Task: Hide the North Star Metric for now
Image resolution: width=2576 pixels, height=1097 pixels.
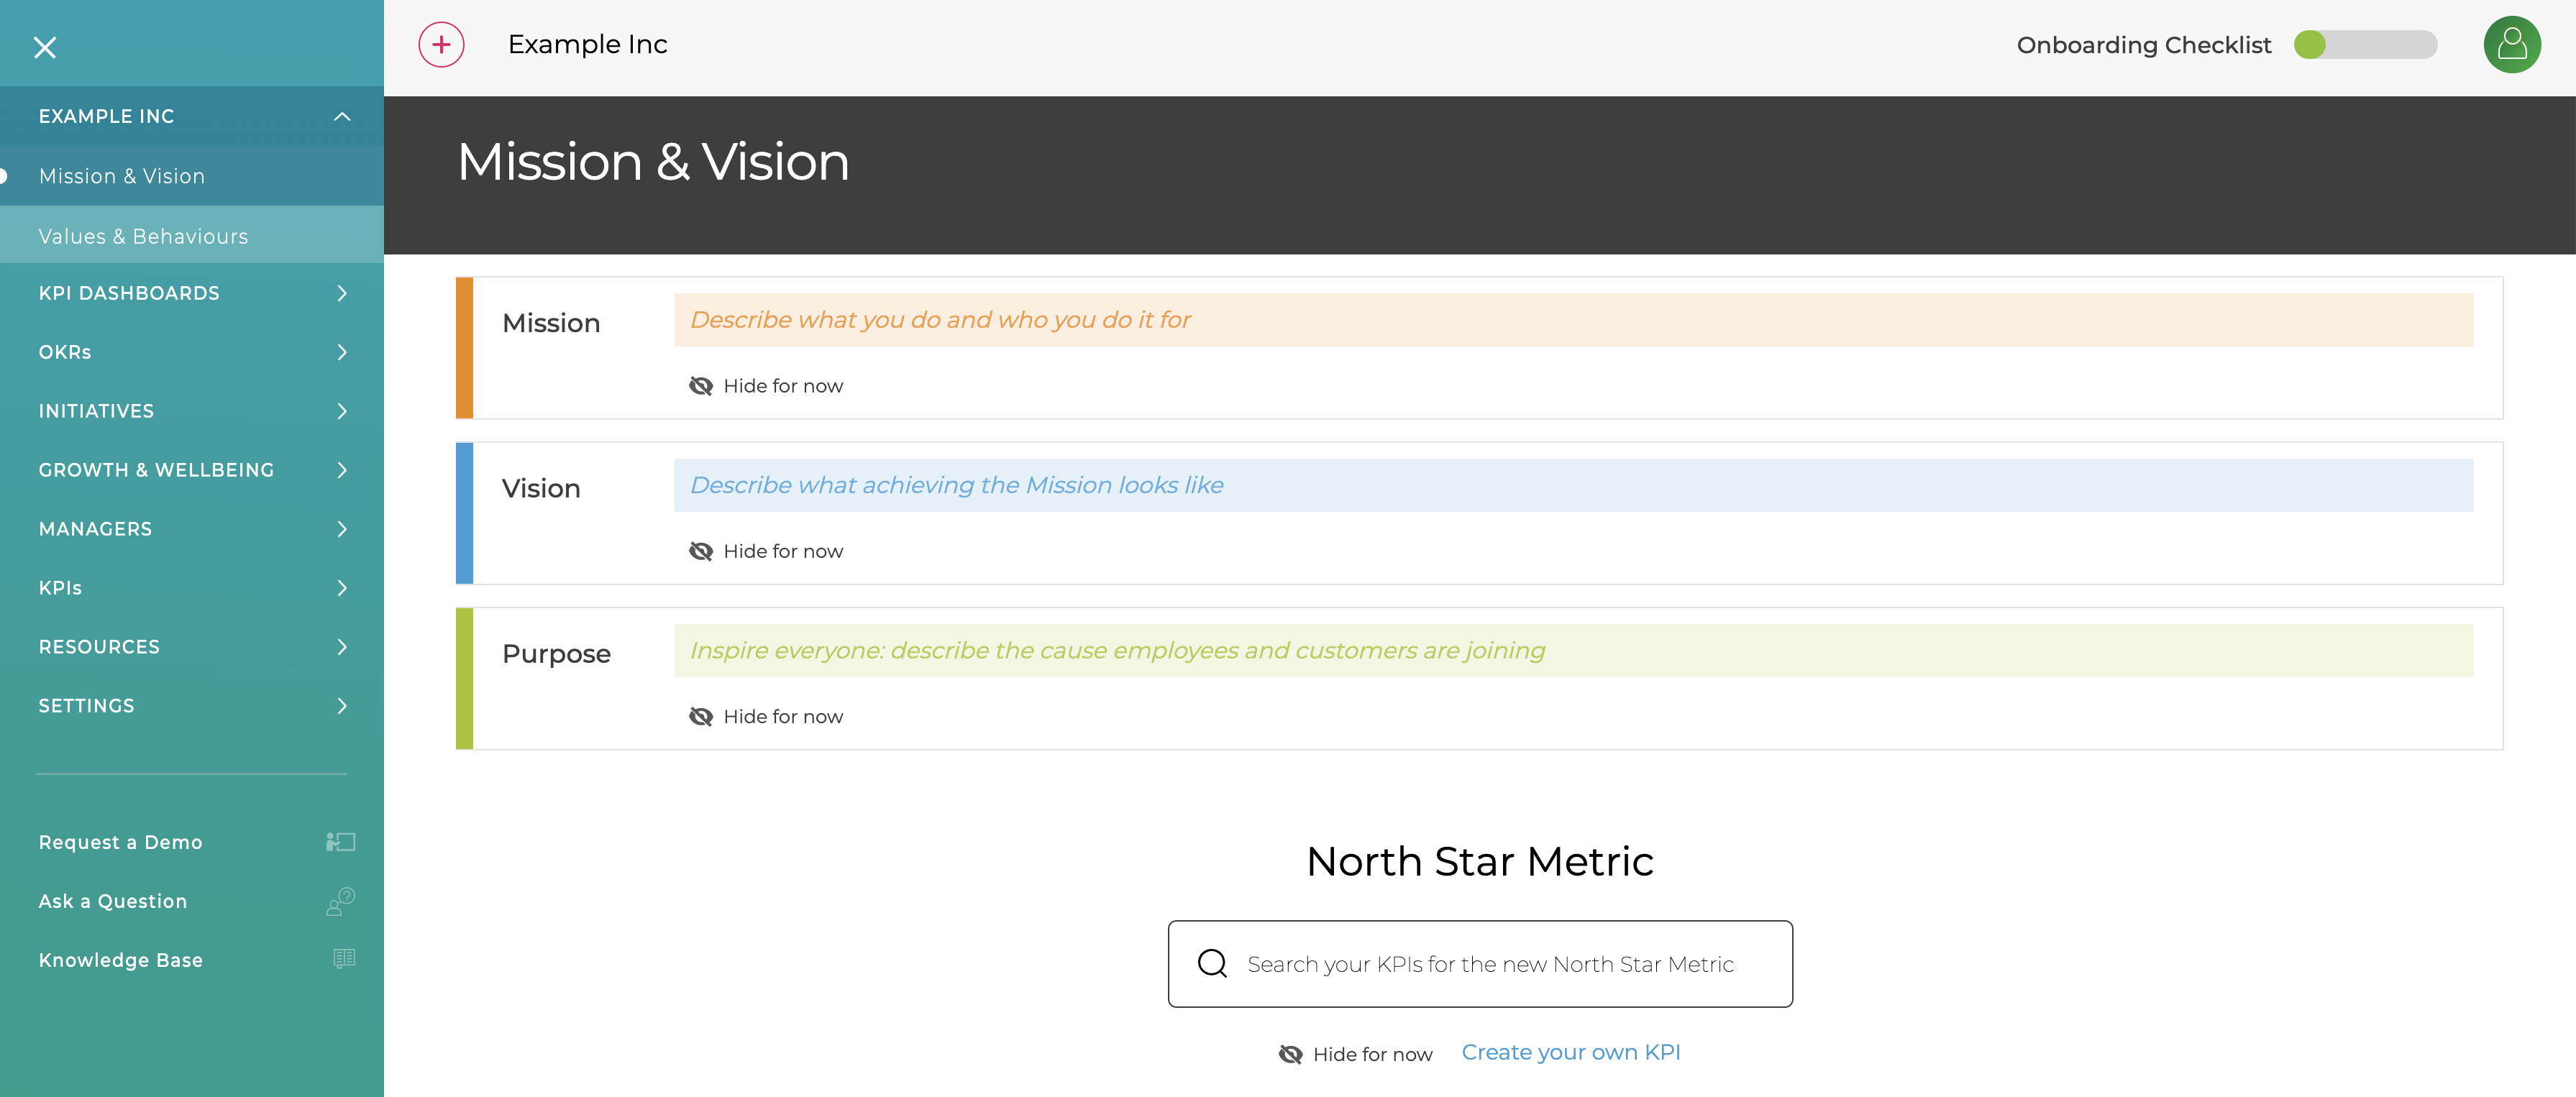Action: click(1372, 1053)
